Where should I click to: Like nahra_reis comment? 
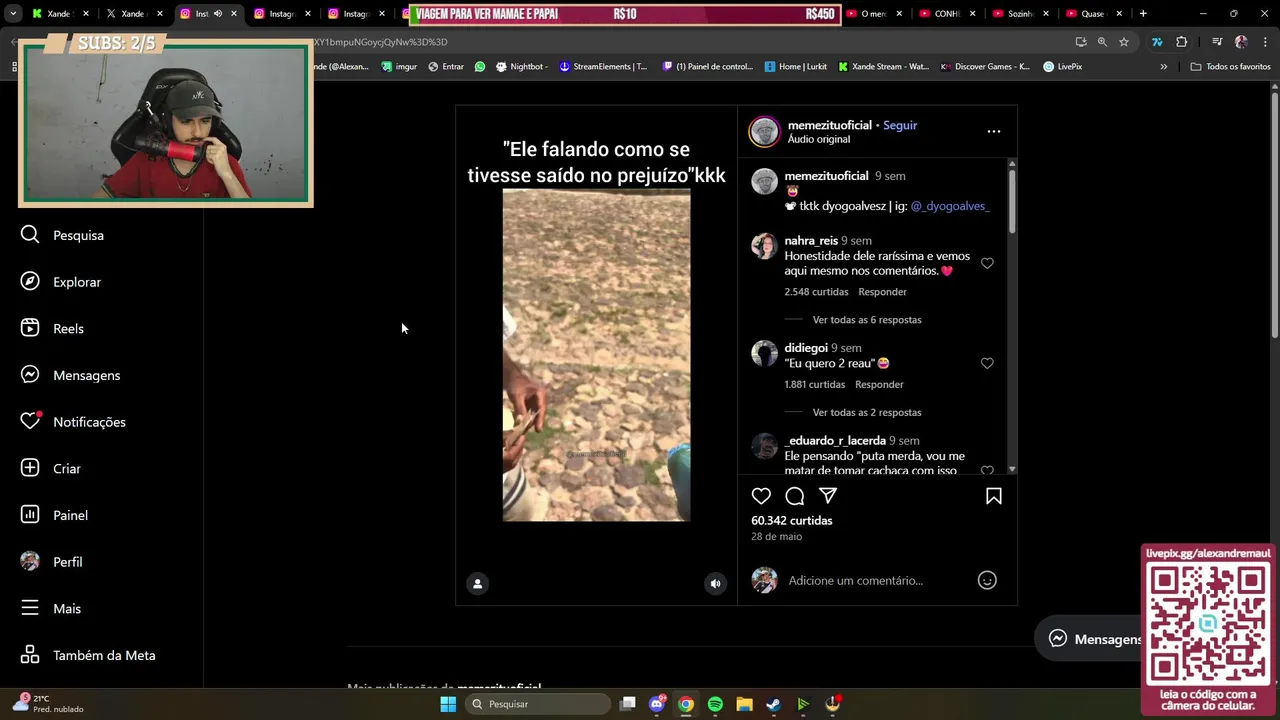[x=987, y=263]
